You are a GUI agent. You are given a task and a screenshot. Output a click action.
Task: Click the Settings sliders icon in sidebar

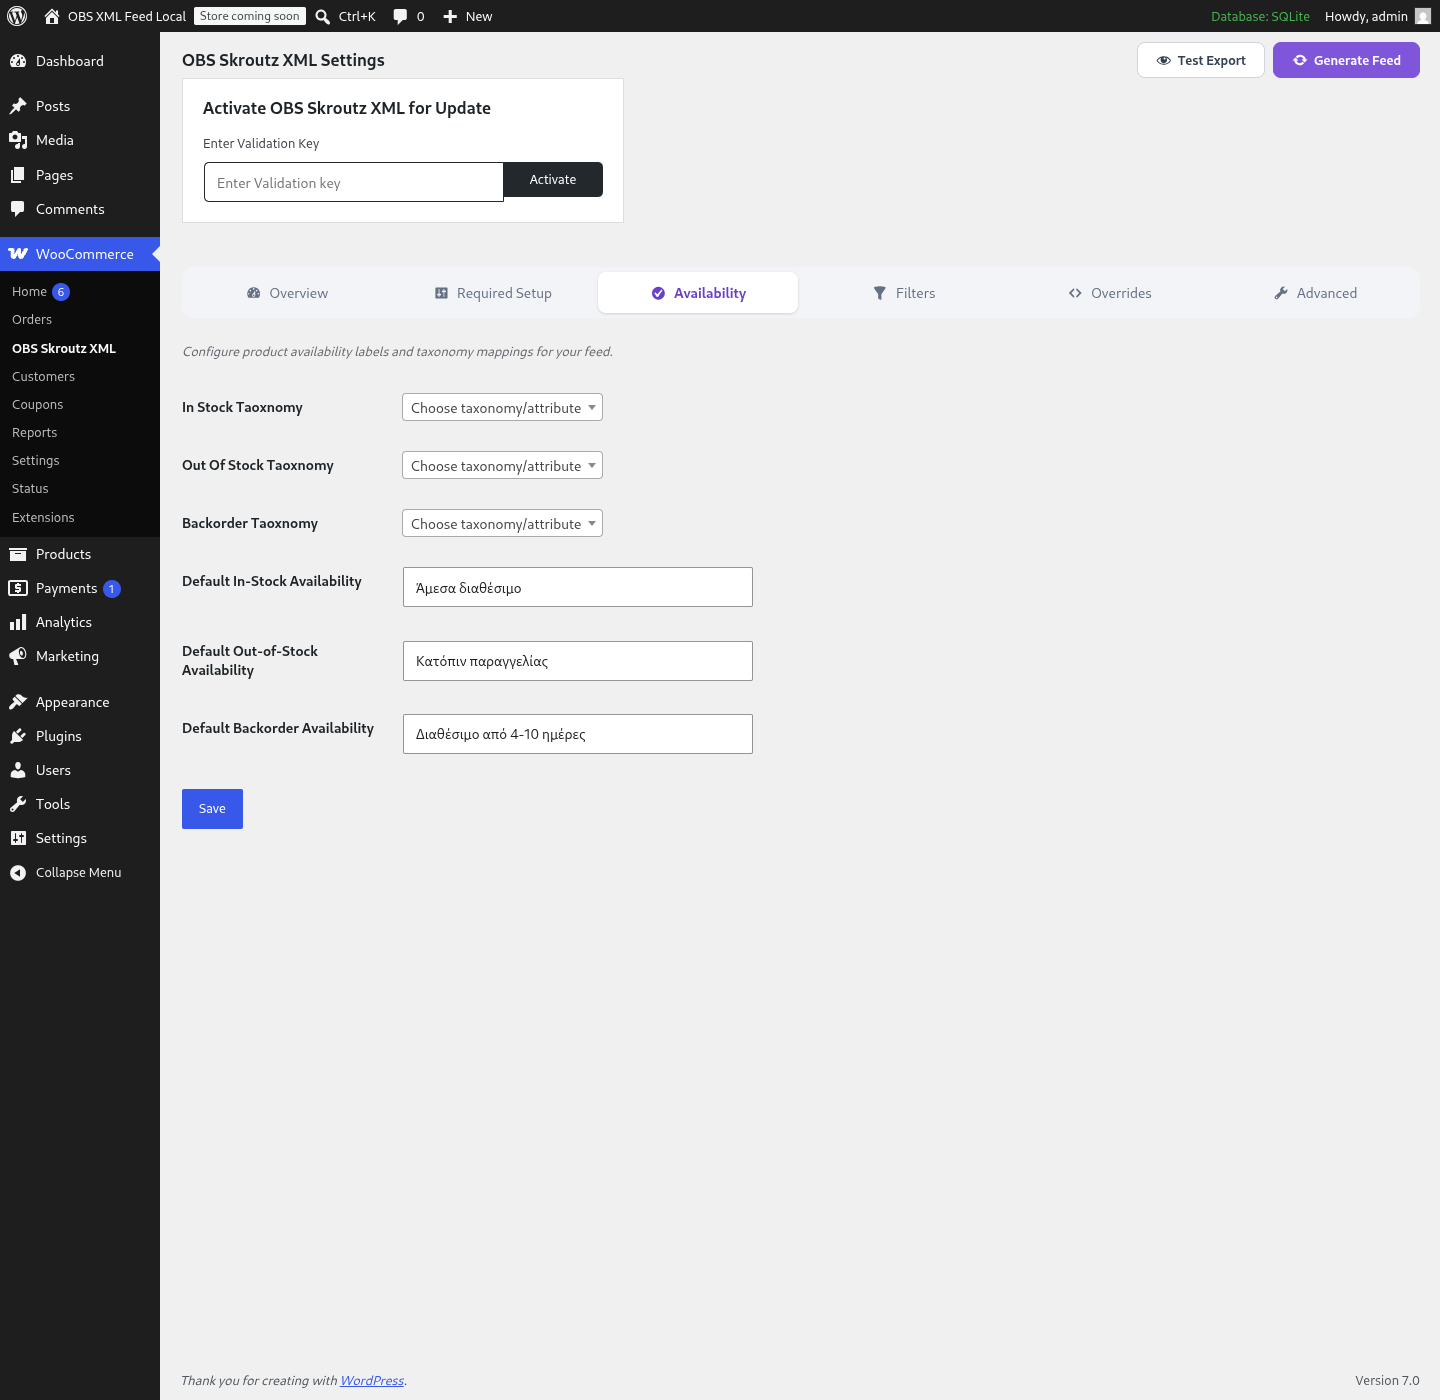coord(18,838)
